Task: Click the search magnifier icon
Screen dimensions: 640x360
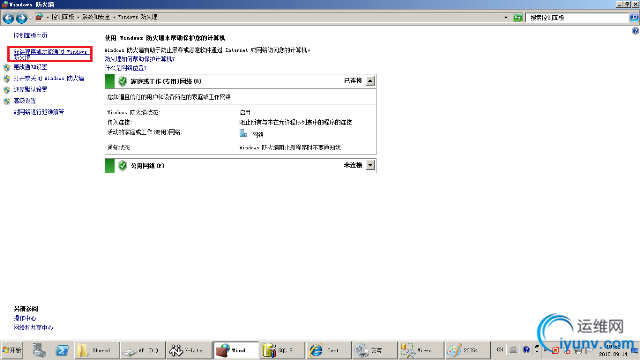Action: coord(633,18)
